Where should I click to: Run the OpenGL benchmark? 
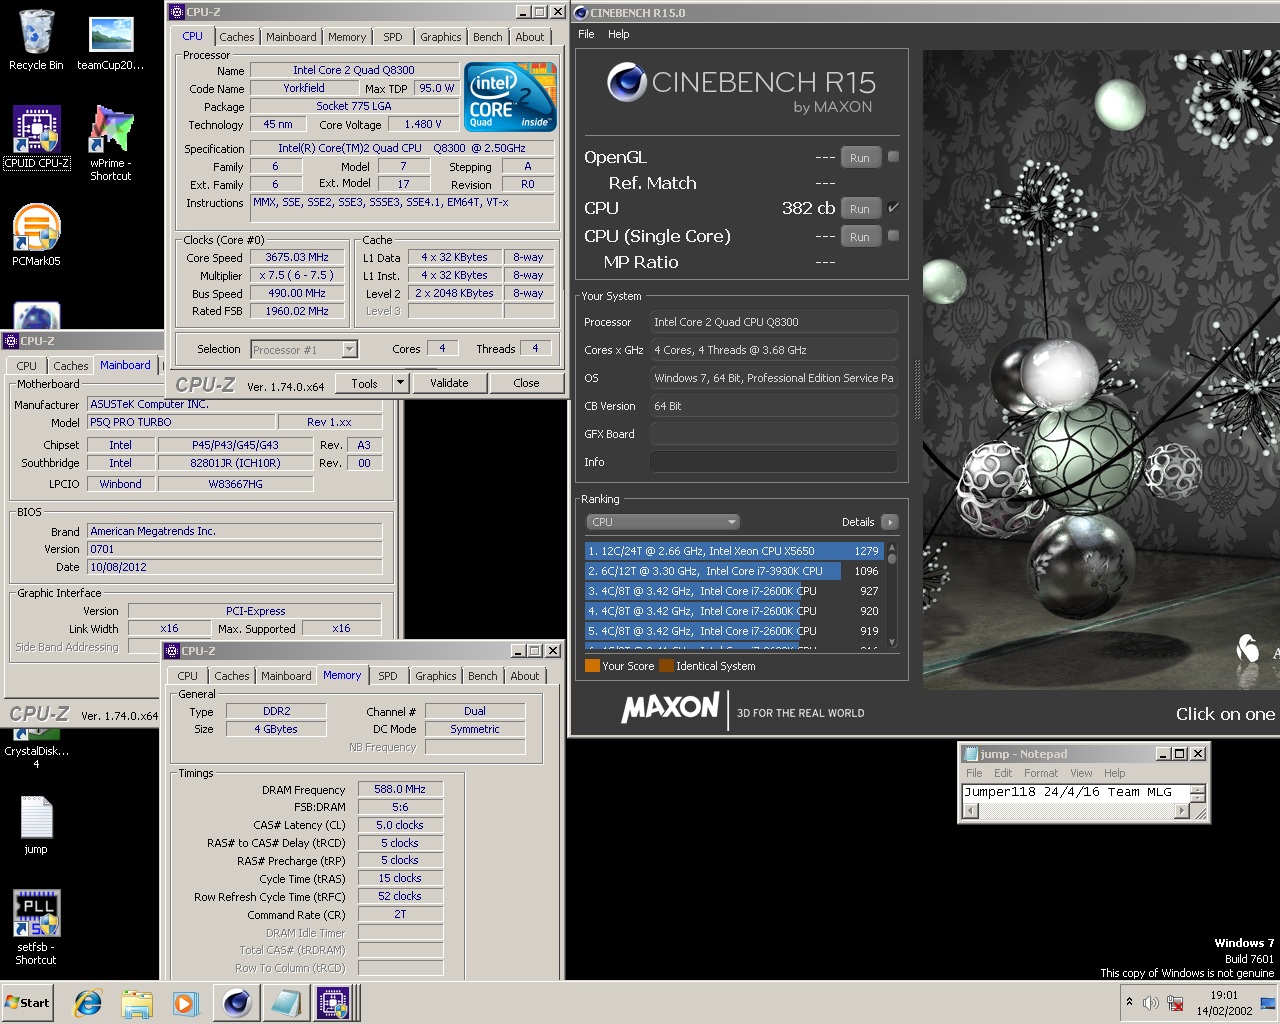coord(860,158)
